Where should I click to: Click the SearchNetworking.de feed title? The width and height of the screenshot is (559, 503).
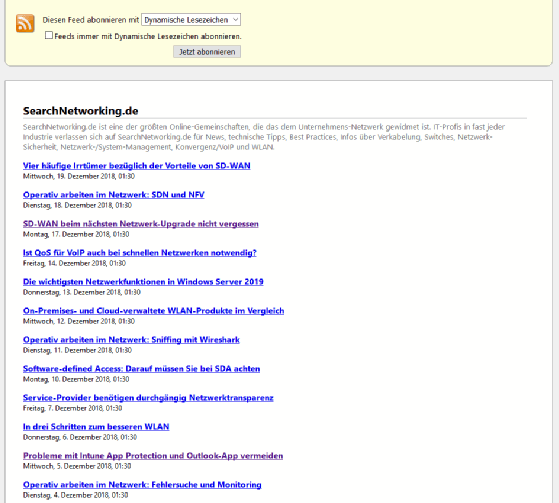pyautogui.click(x=81, y=111)
